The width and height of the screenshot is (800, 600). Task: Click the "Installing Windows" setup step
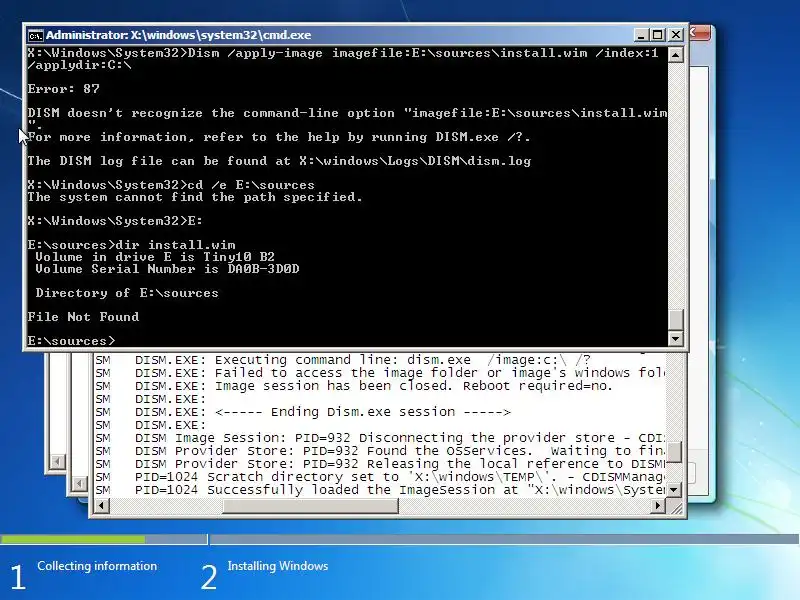click(278, 566)
